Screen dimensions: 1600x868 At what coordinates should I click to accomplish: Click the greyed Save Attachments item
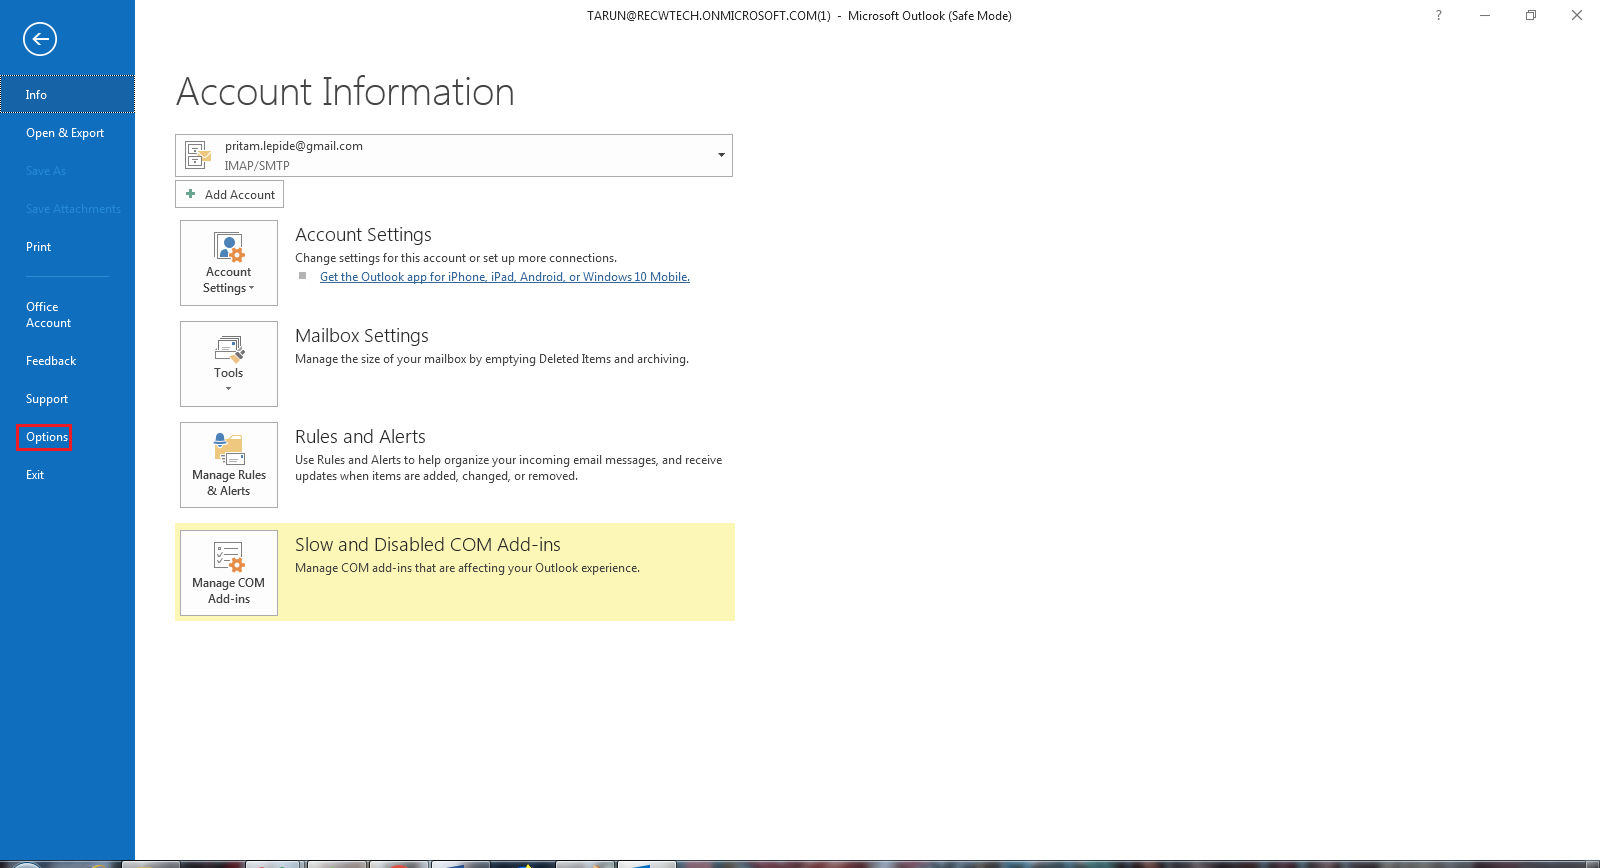point(73,209)
